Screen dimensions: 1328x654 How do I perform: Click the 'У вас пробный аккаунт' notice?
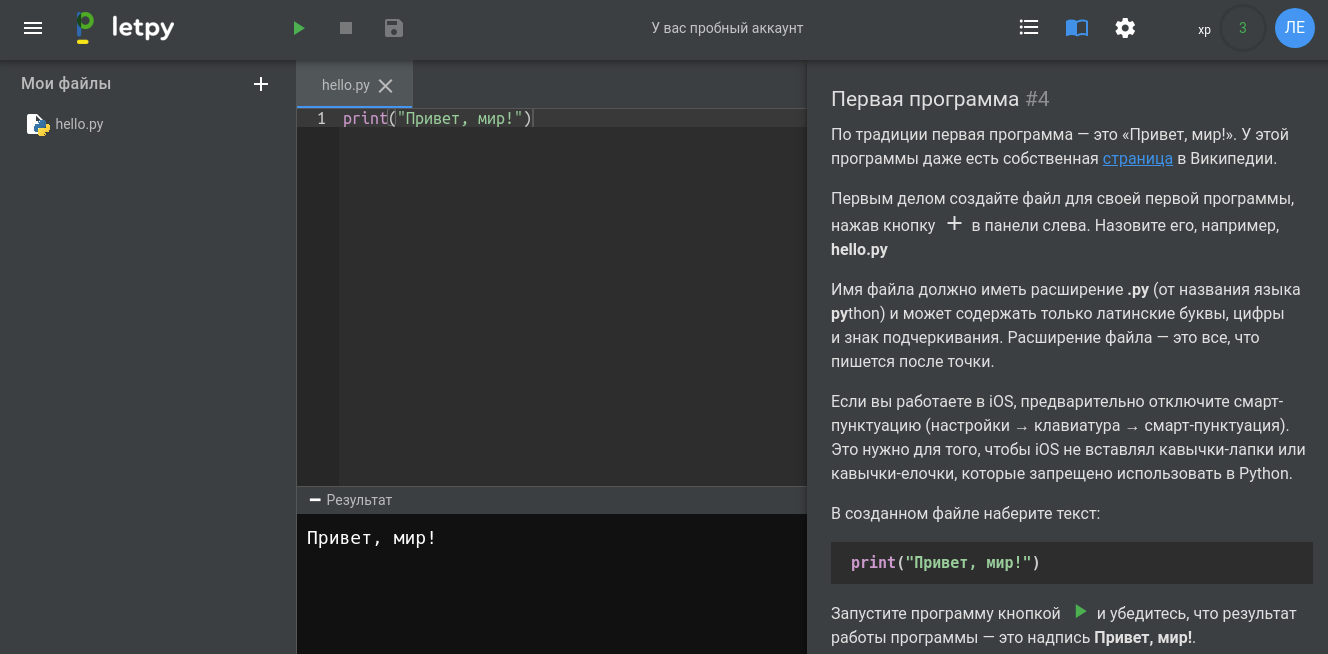coord(727,28)
